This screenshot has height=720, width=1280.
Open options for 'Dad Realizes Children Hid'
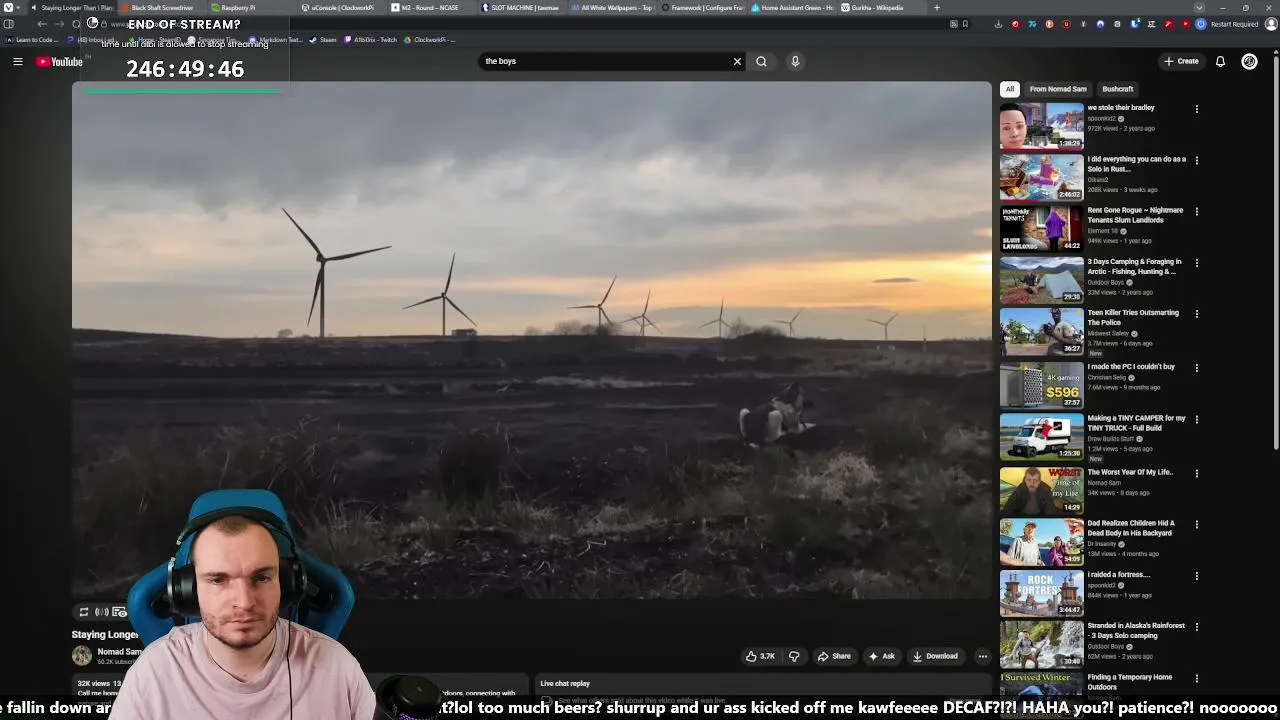(x=1197, y=524)
